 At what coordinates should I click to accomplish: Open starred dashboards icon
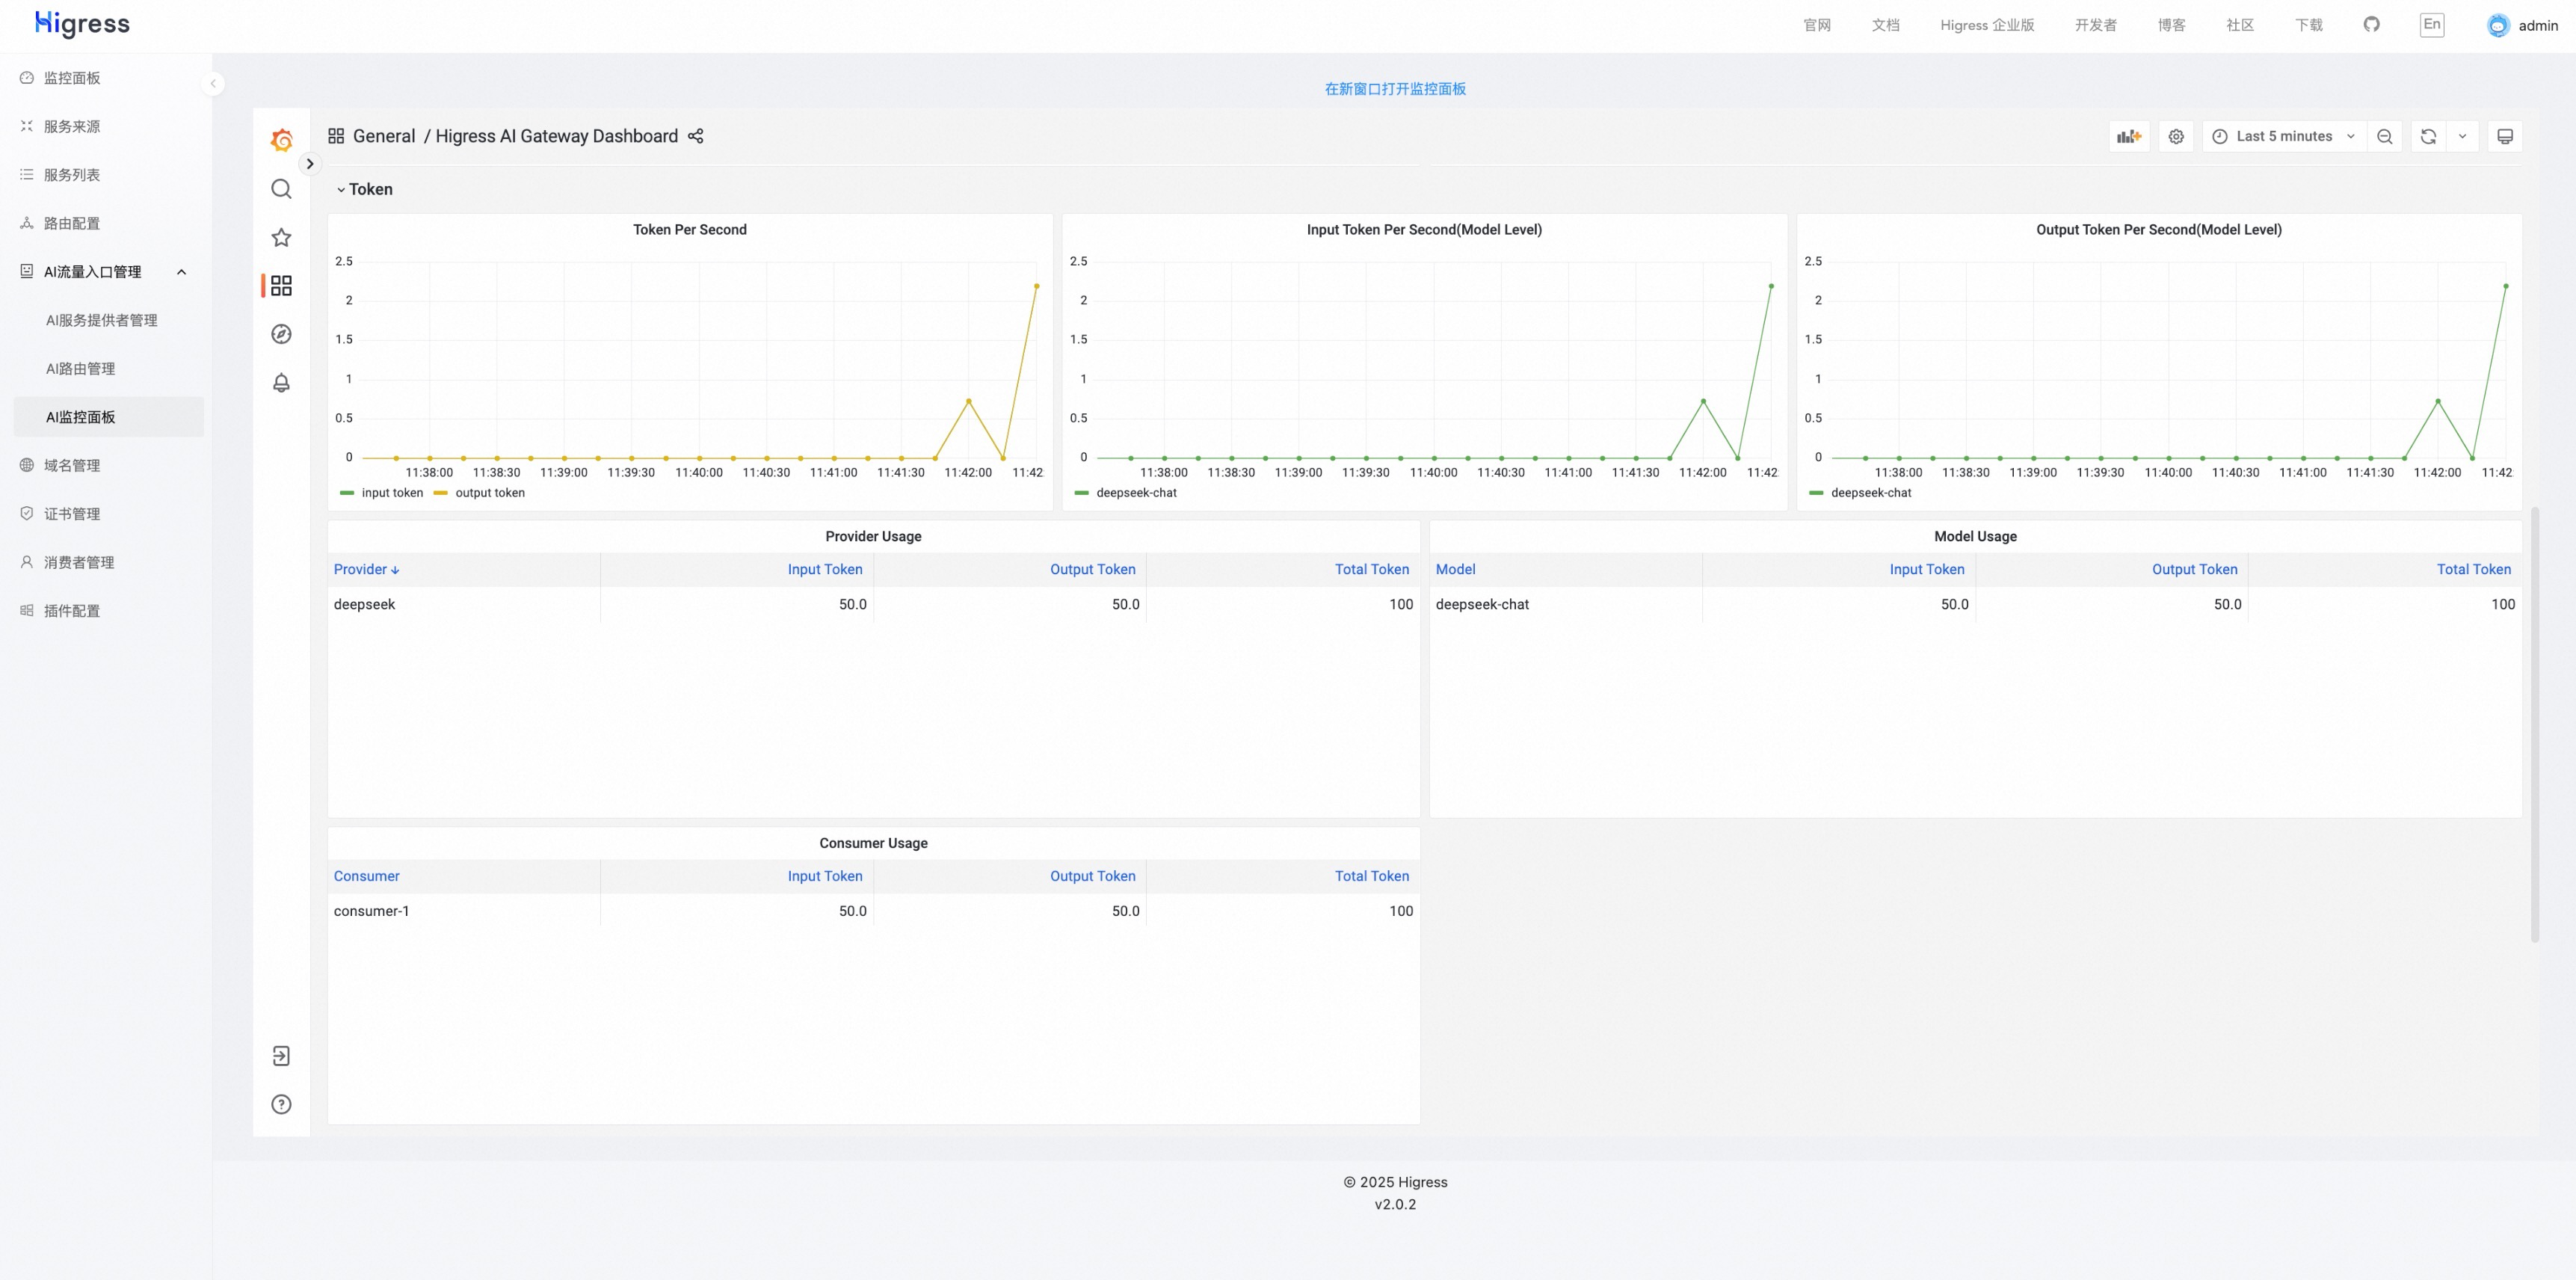tap(281, 237)
